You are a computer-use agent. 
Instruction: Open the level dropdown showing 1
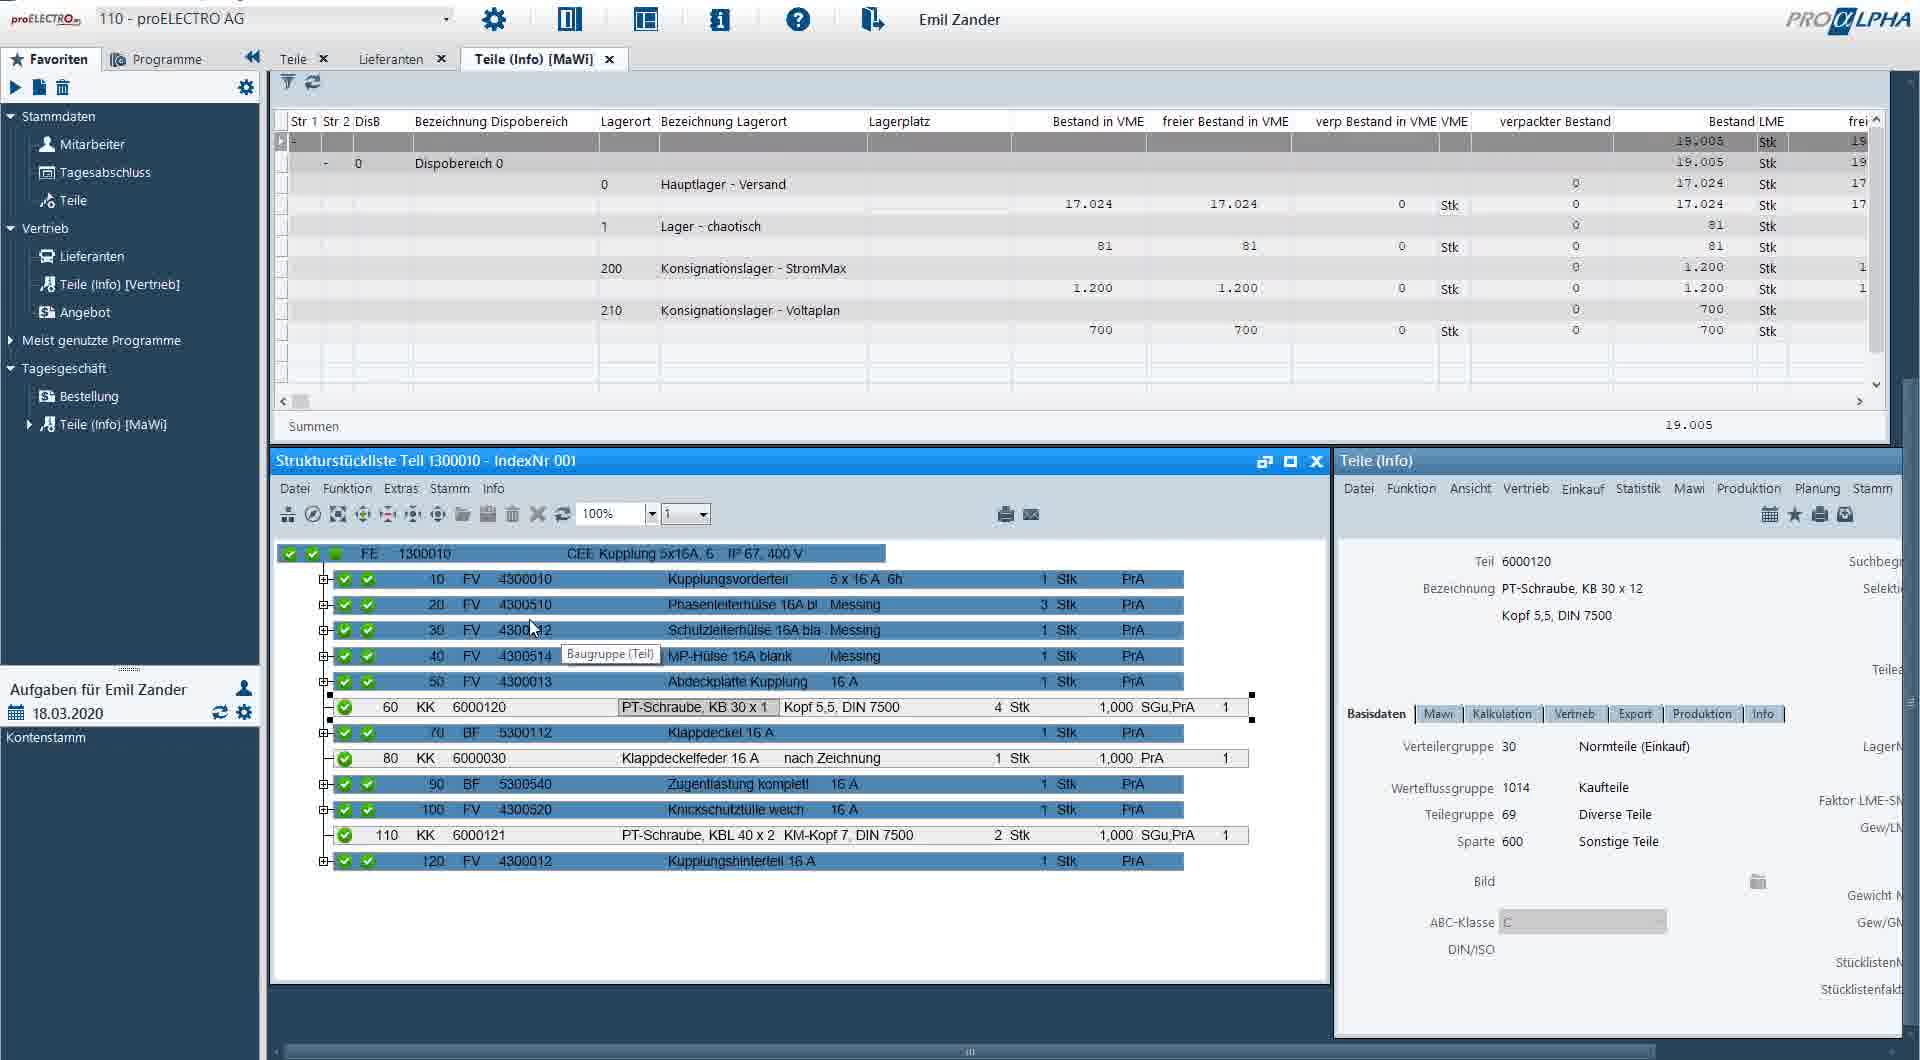click(x=703, y=514)
